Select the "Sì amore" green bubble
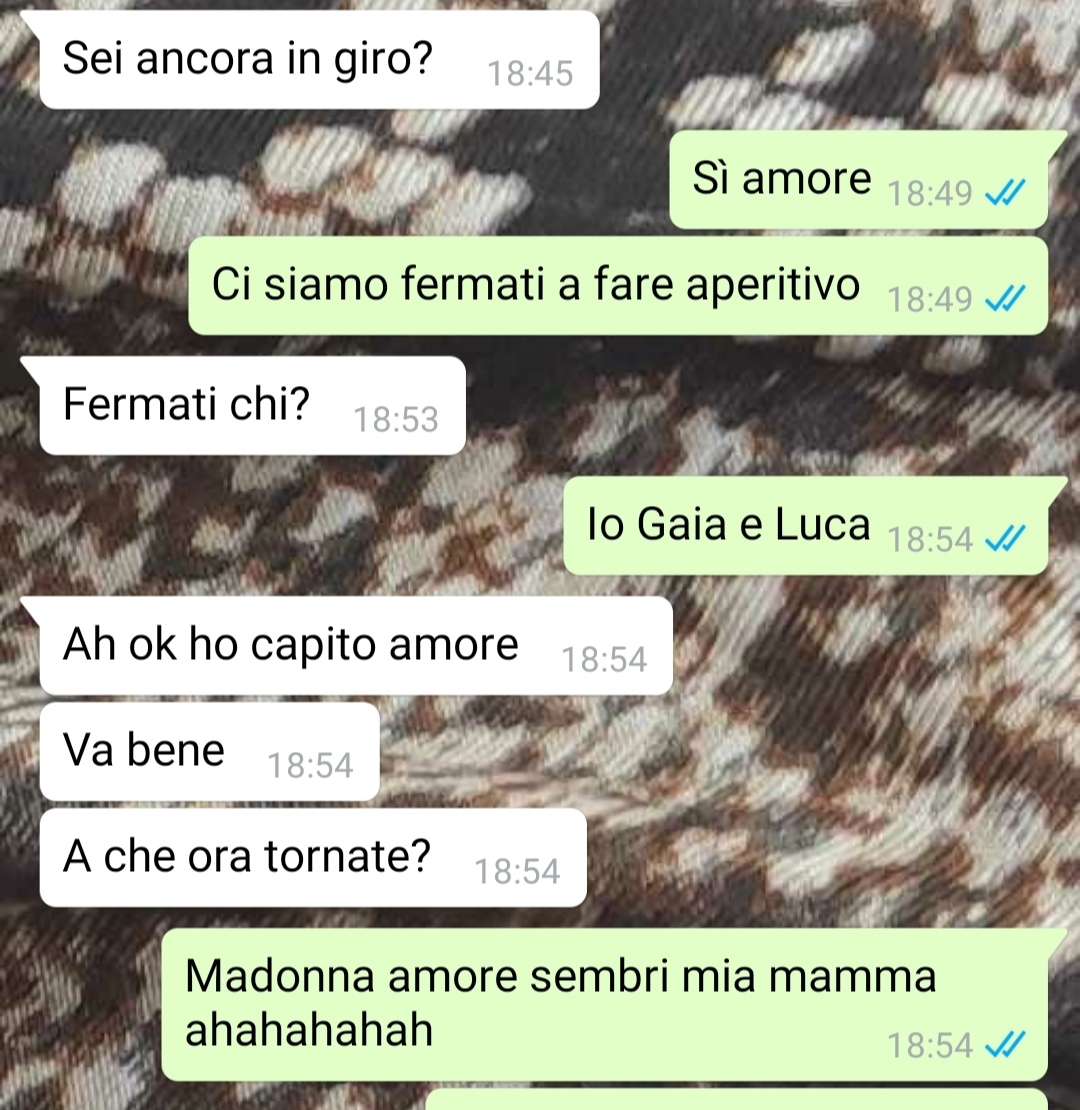Screen dimensions: 1080x1110 (x=858, y=180)
